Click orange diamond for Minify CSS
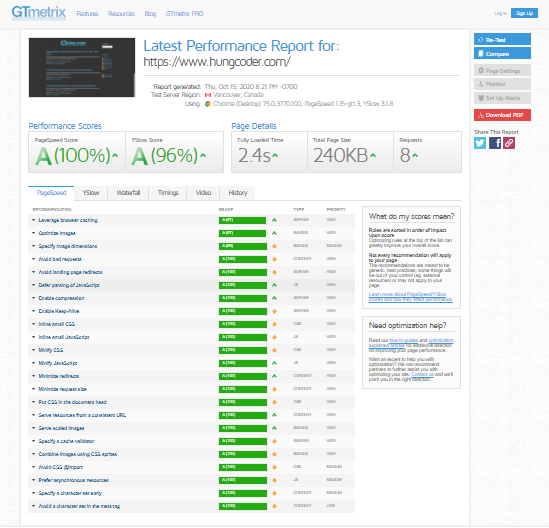Viewport: 549px width, 528px height. click(x=274, y=350)
